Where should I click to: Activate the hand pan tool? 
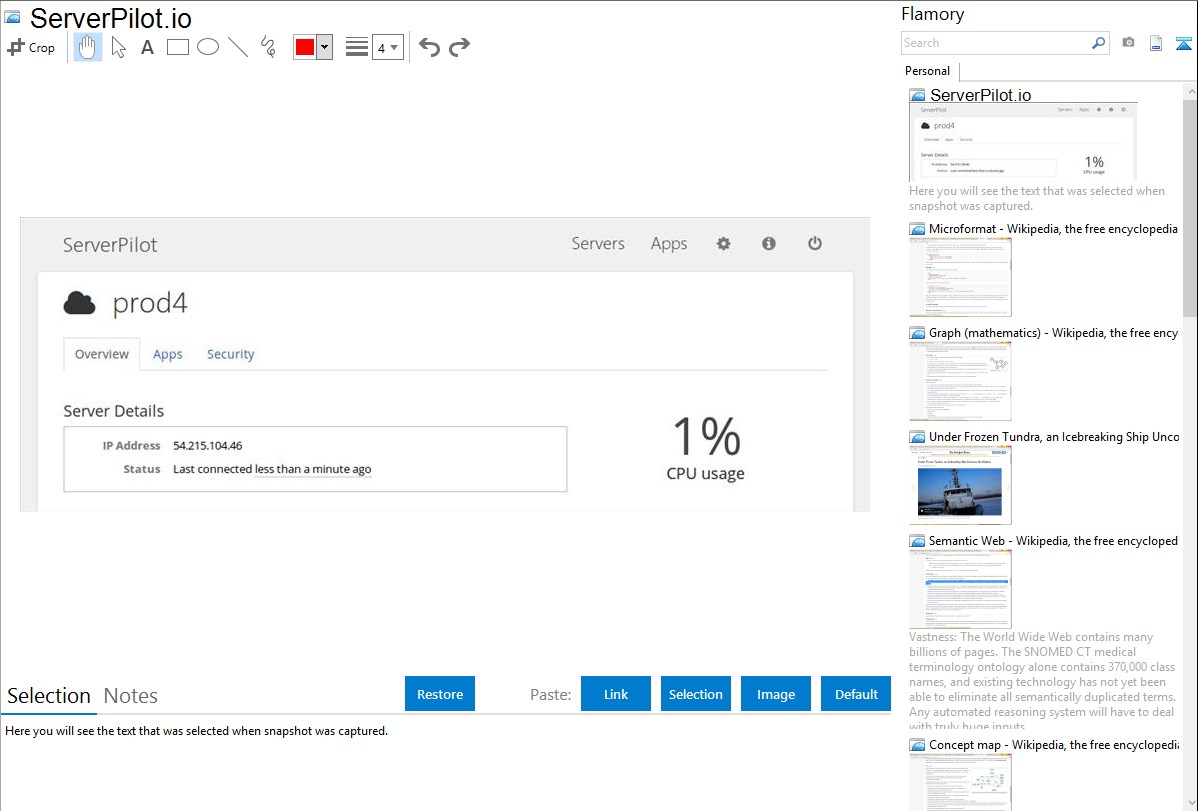coord(88,47)
